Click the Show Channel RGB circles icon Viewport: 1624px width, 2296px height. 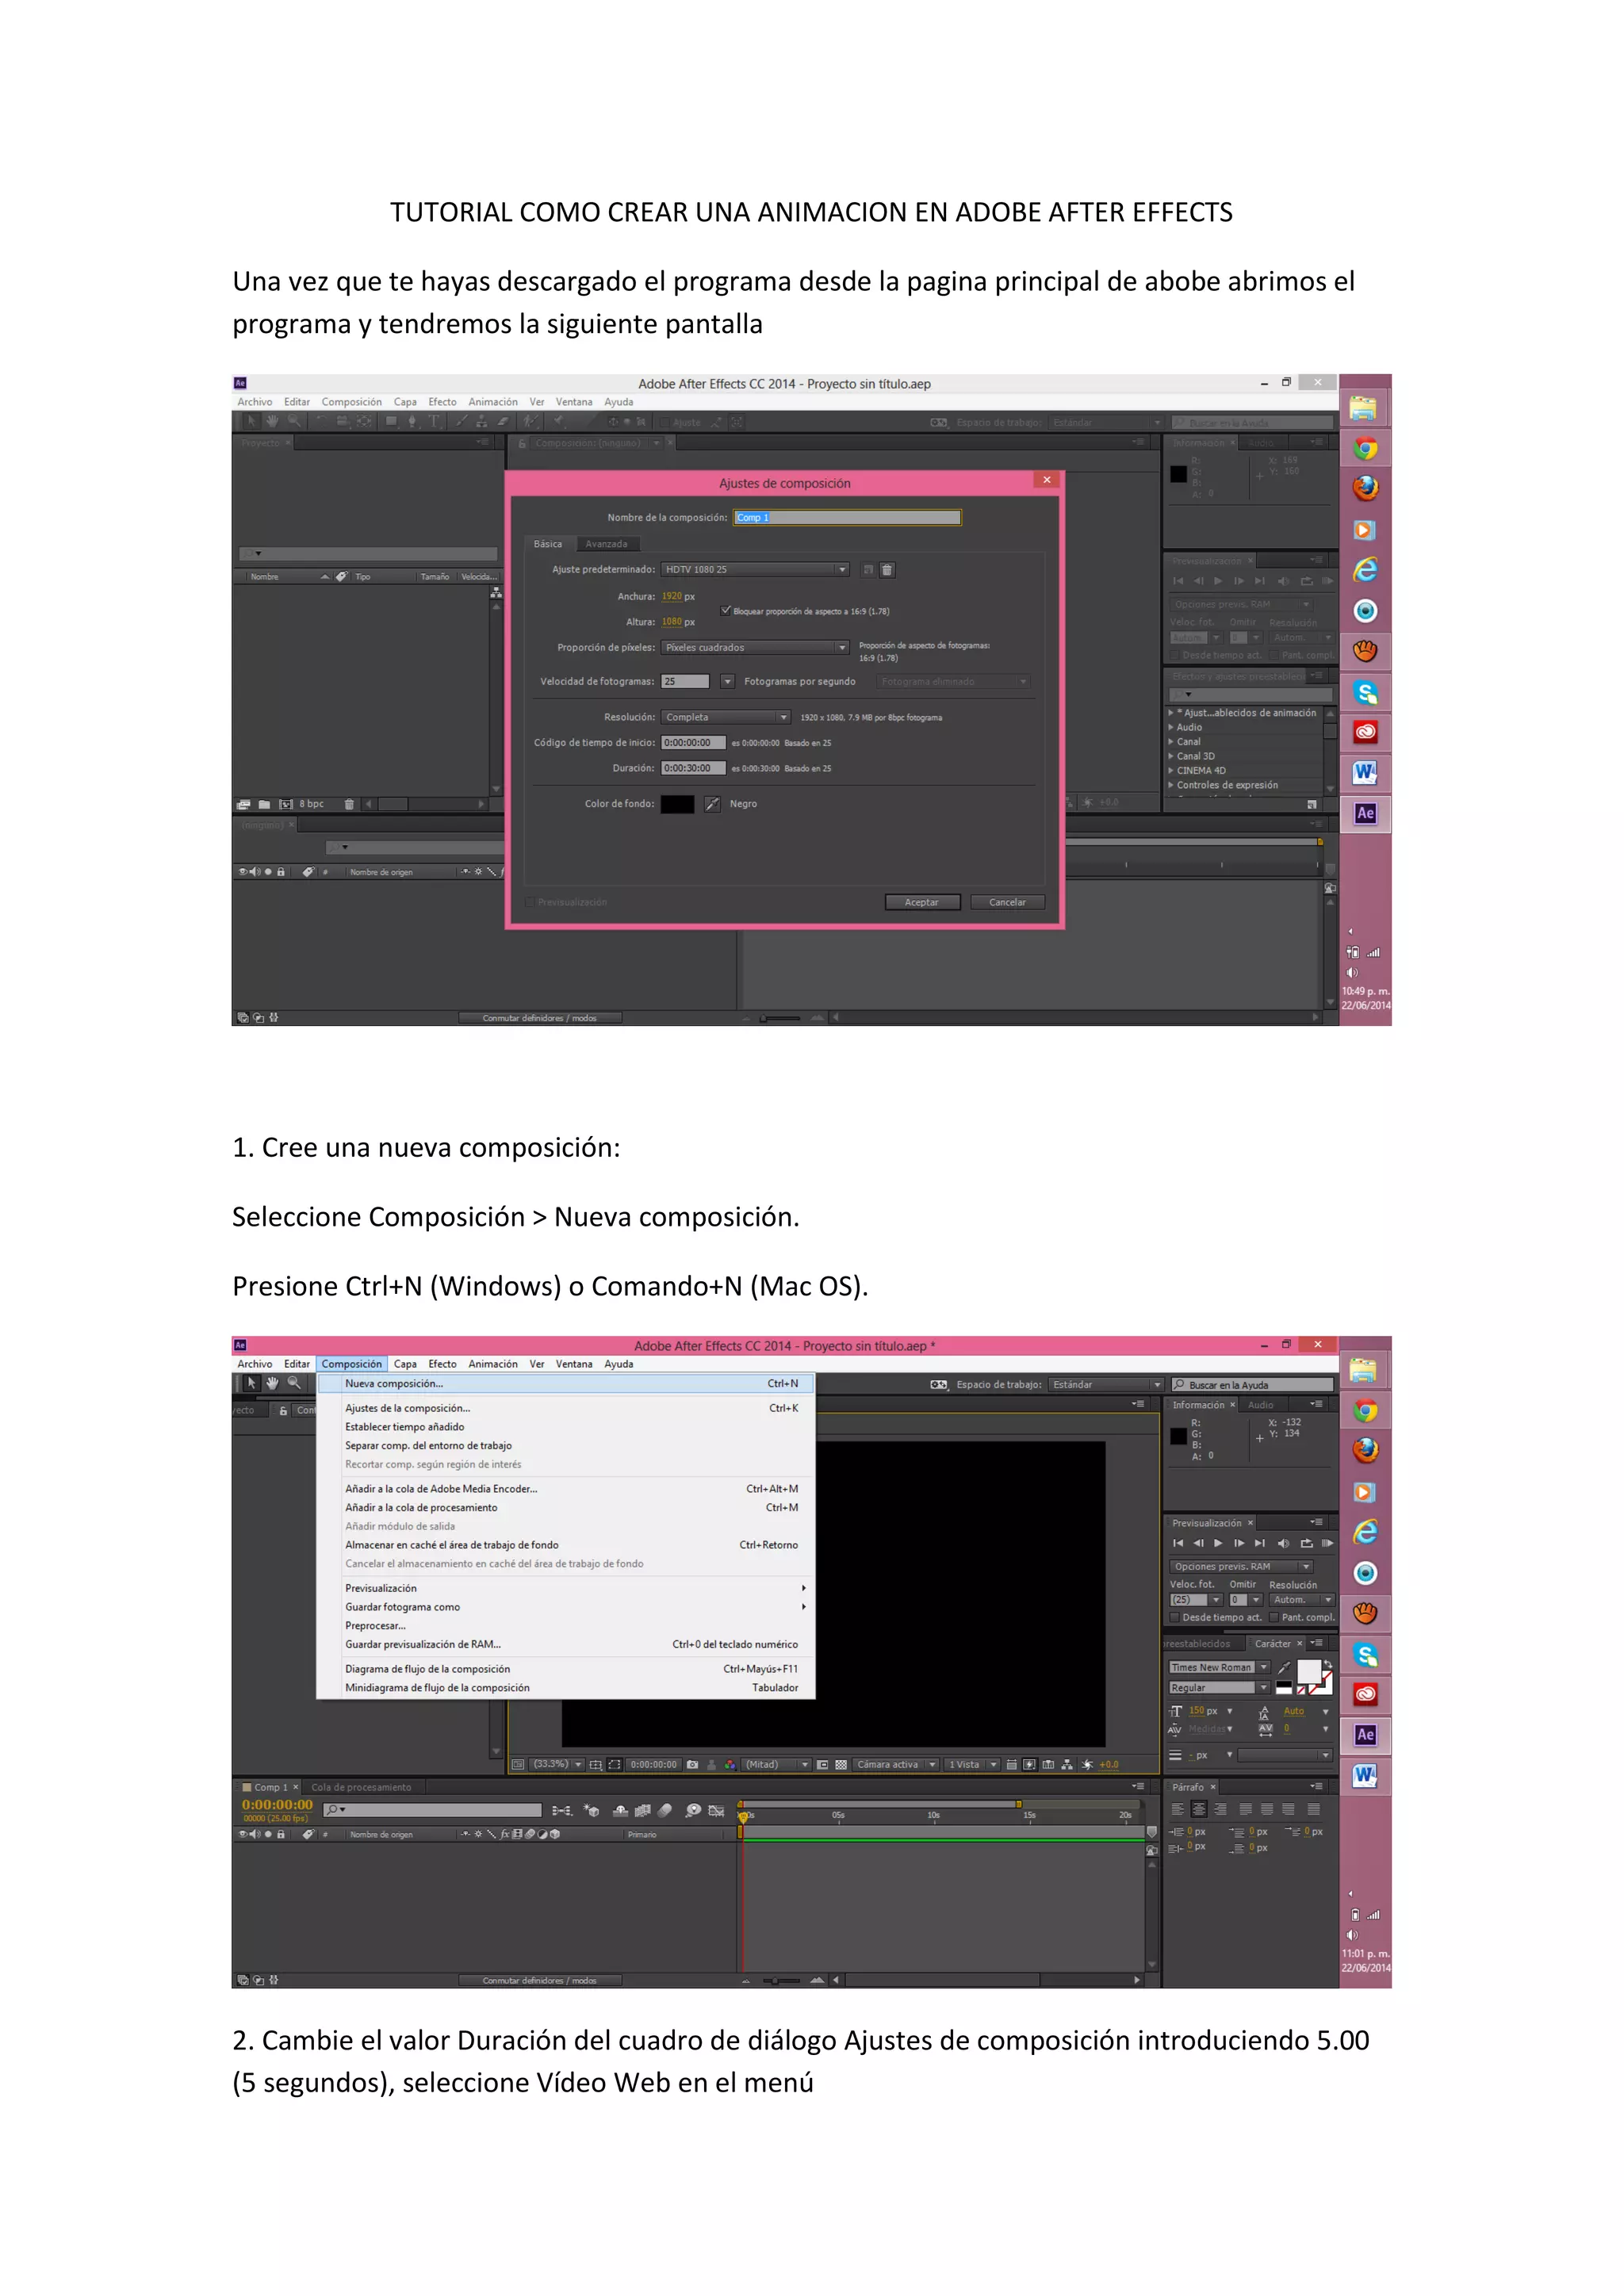730,1765
